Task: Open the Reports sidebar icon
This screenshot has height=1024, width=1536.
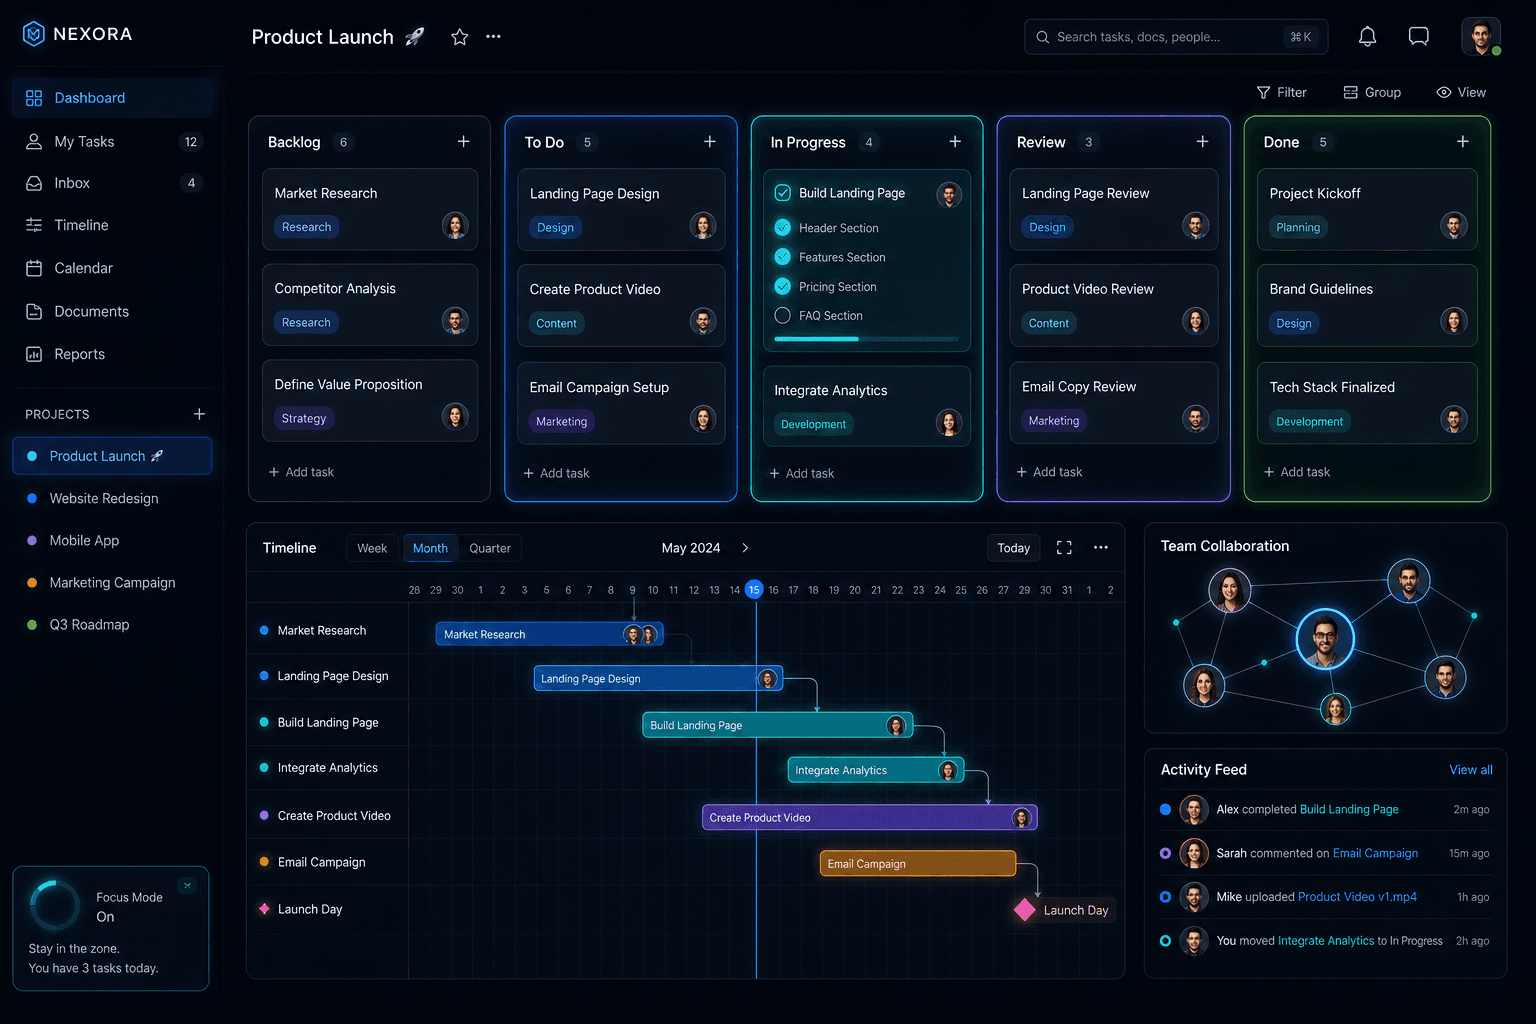Action: pyautogui.click(x=34, y=354)
